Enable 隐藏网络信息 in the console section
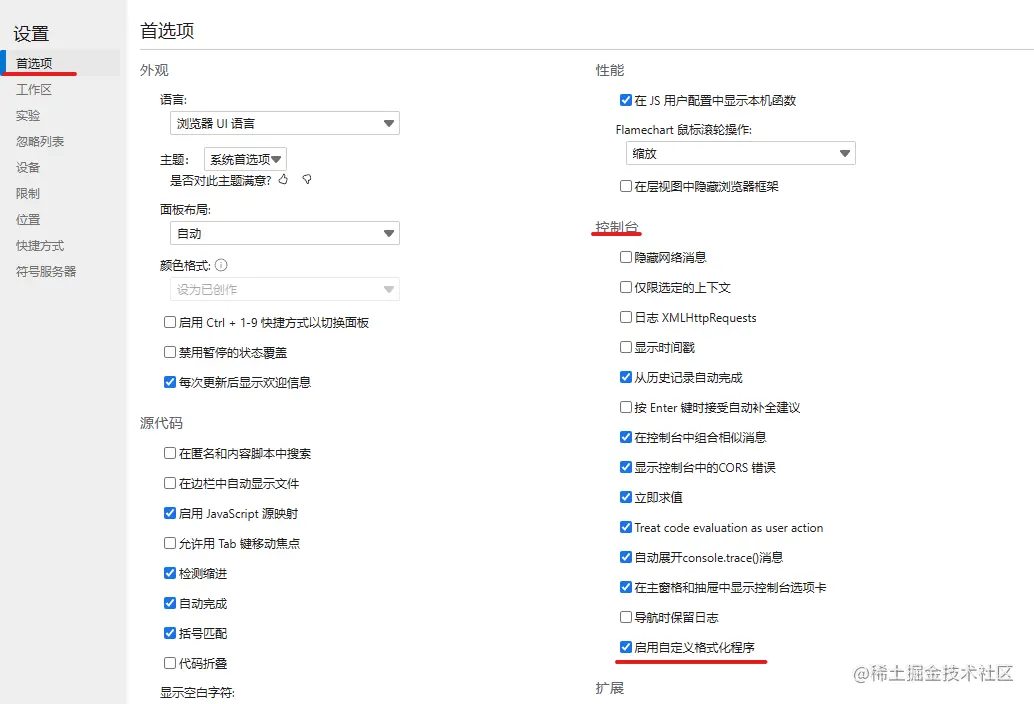The height and width of the screenshot is (704, 1034). tap(626, 256)
